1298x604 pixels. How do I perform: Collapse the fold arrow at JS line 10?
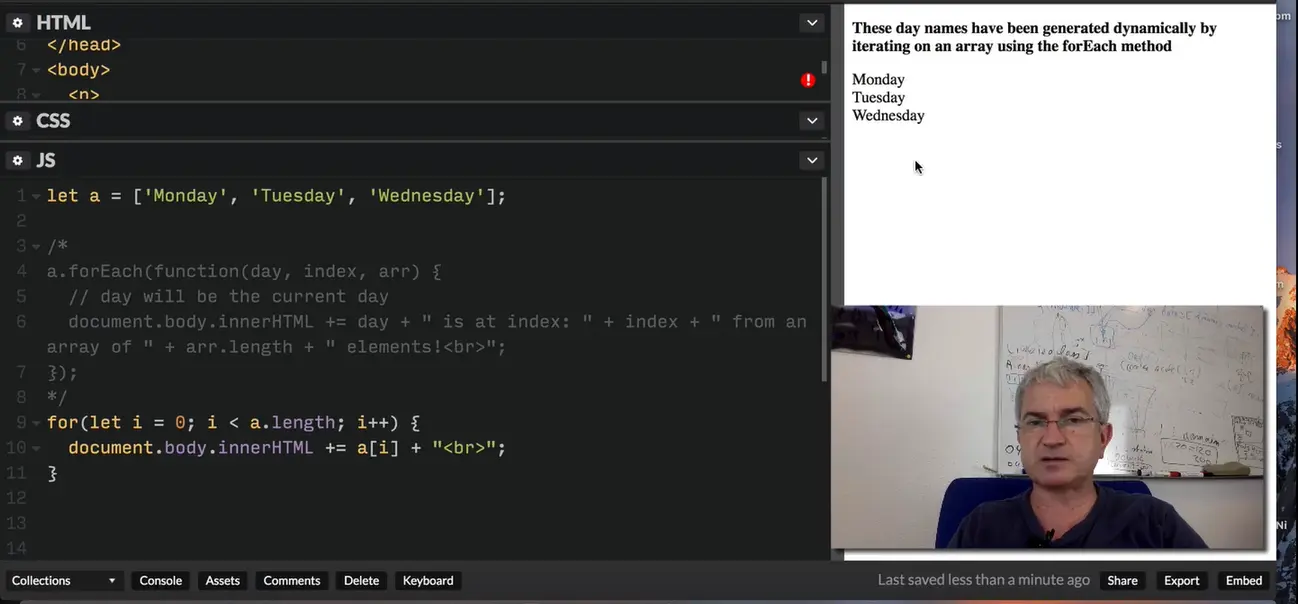pos(37,449)
